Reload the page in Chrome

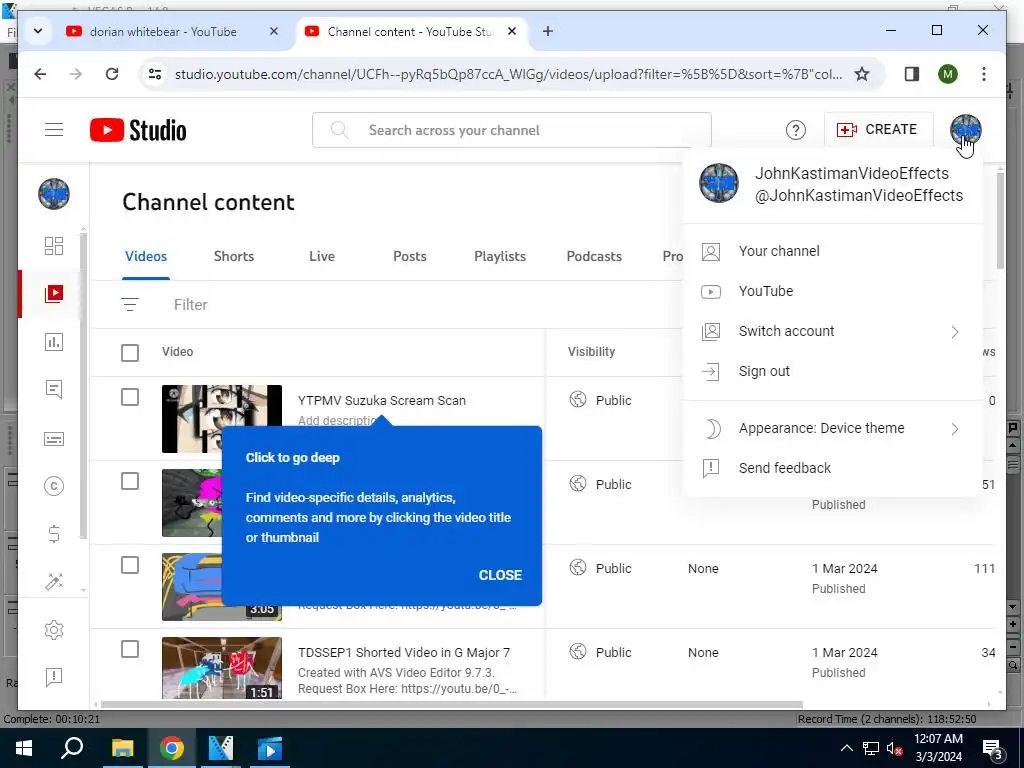click(112, 74)
